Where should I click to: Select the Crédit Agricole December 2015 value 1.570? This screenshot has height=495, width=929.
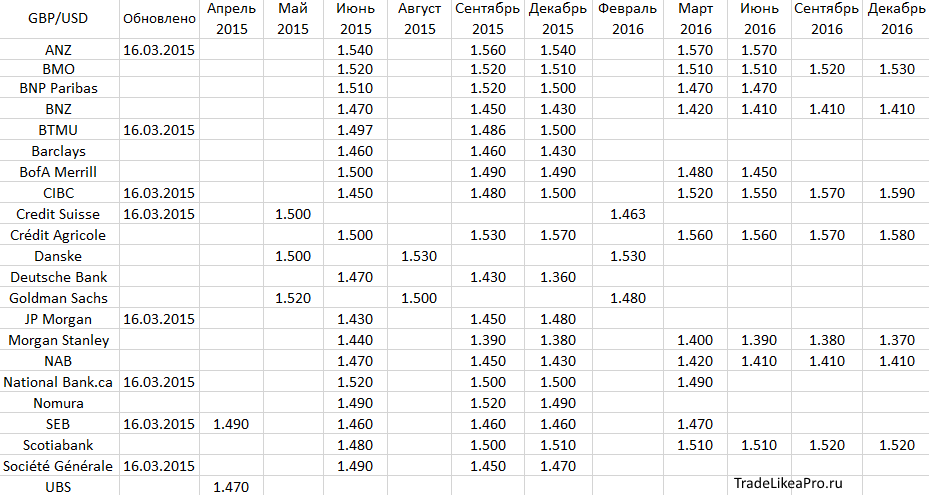[558, 235]
